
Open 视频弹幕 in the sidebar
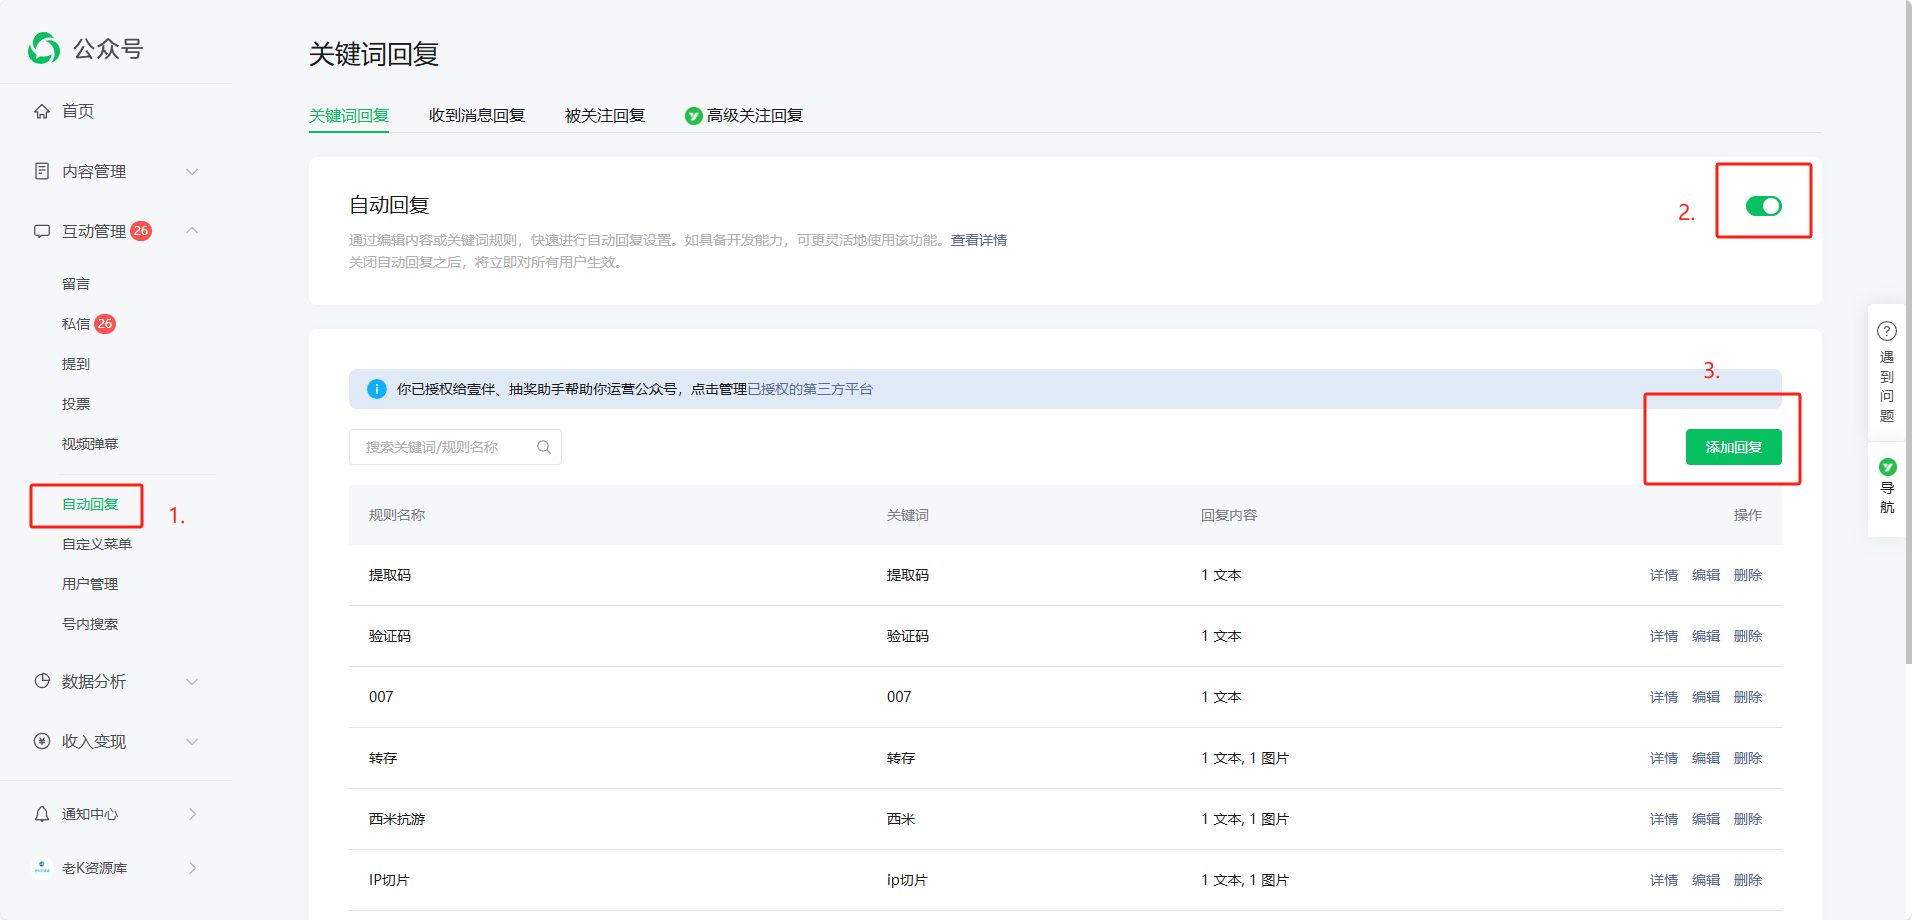pyautogui.click(x=90, y=444)
